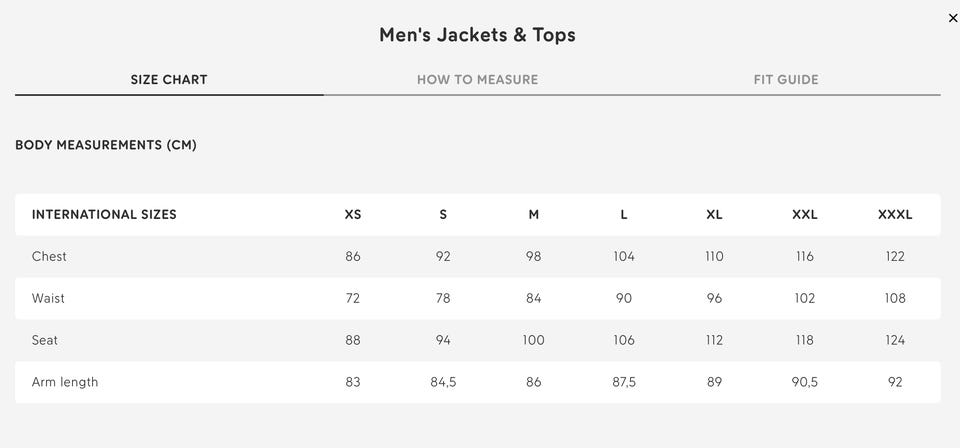This screenshot has height=448, width=960.
Task: Click the seat value for size XXXL
Action: tap(895, 341)
